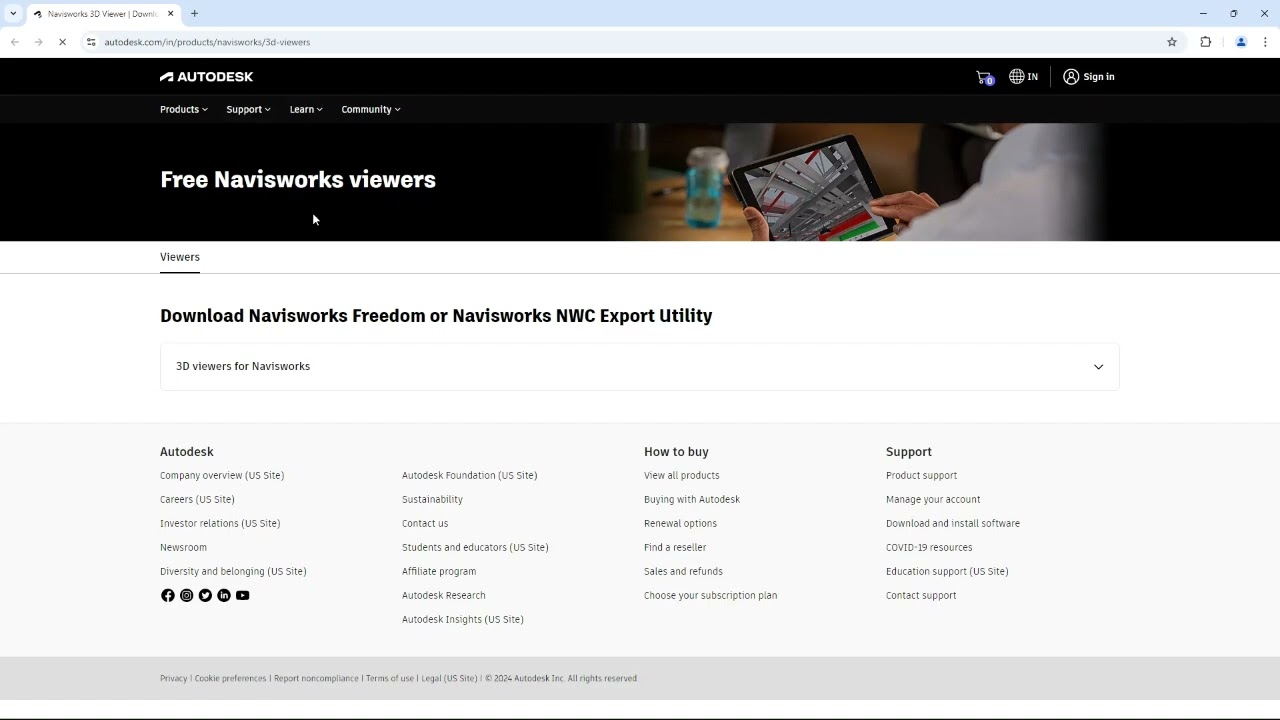The height and width of the screenshot is (720, 1280).
Task: Open the globe region selector IN
Action: click(1023, 77)
